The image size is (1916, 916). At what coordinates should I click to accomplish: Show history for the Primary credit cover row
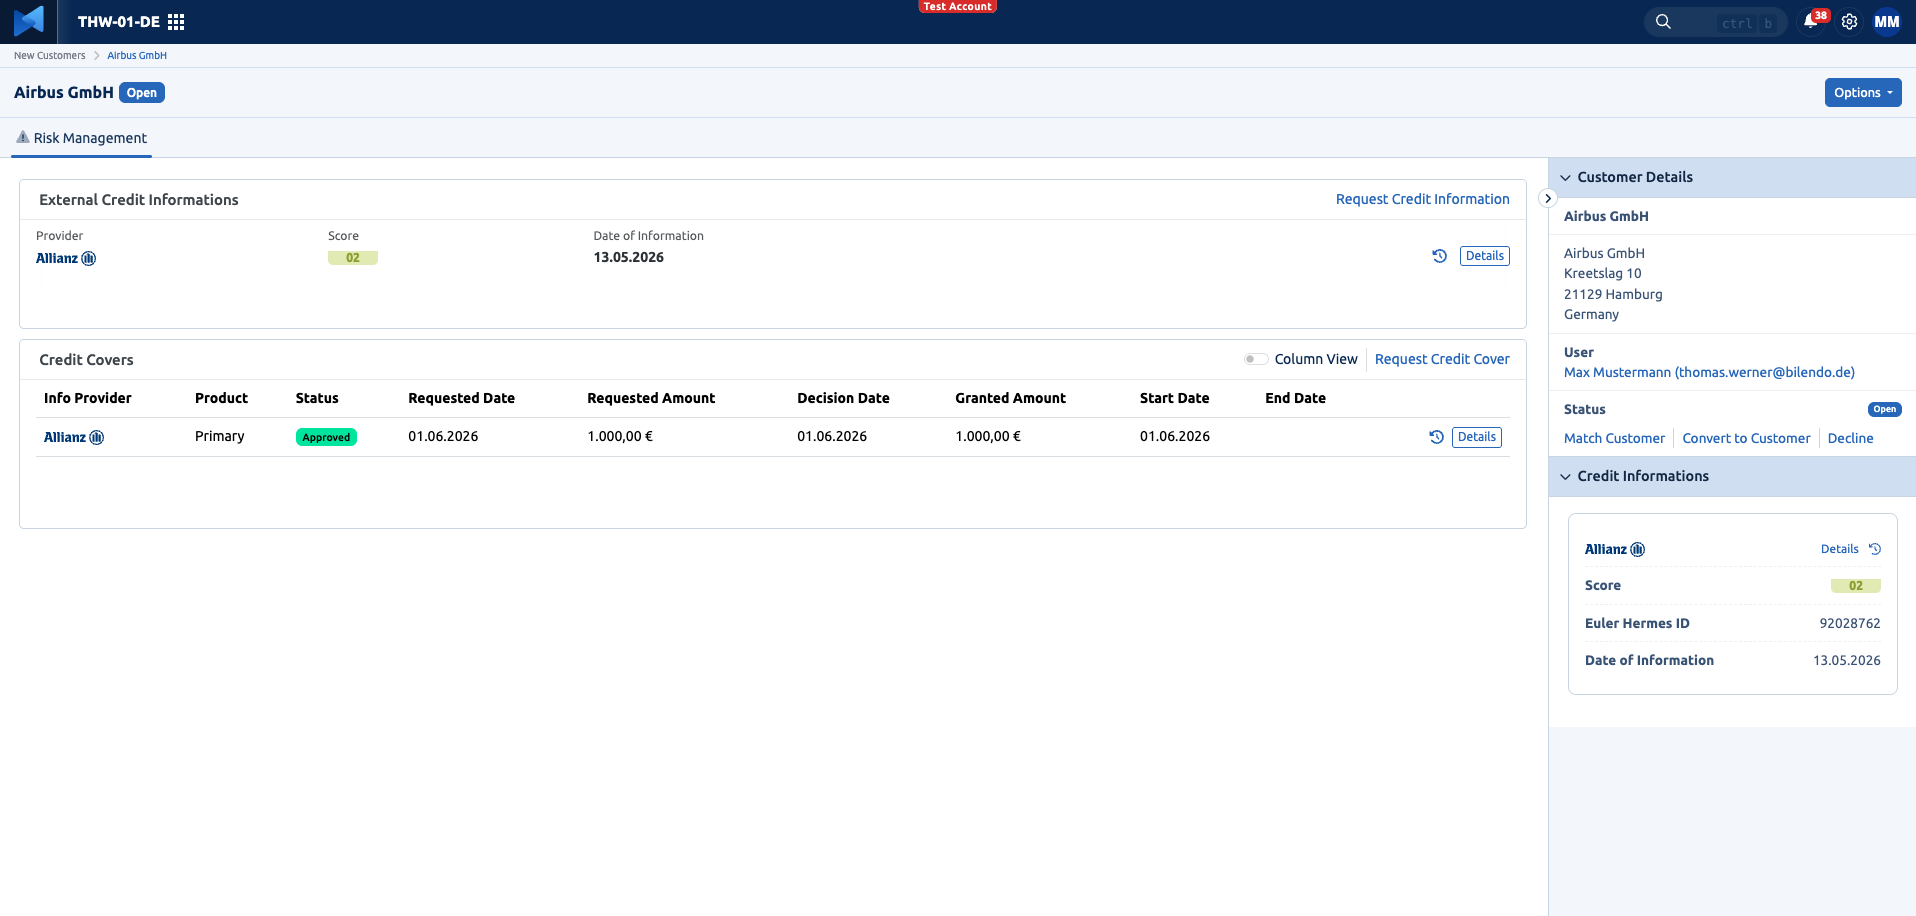pyautogui.click(x=1437, y=437)
